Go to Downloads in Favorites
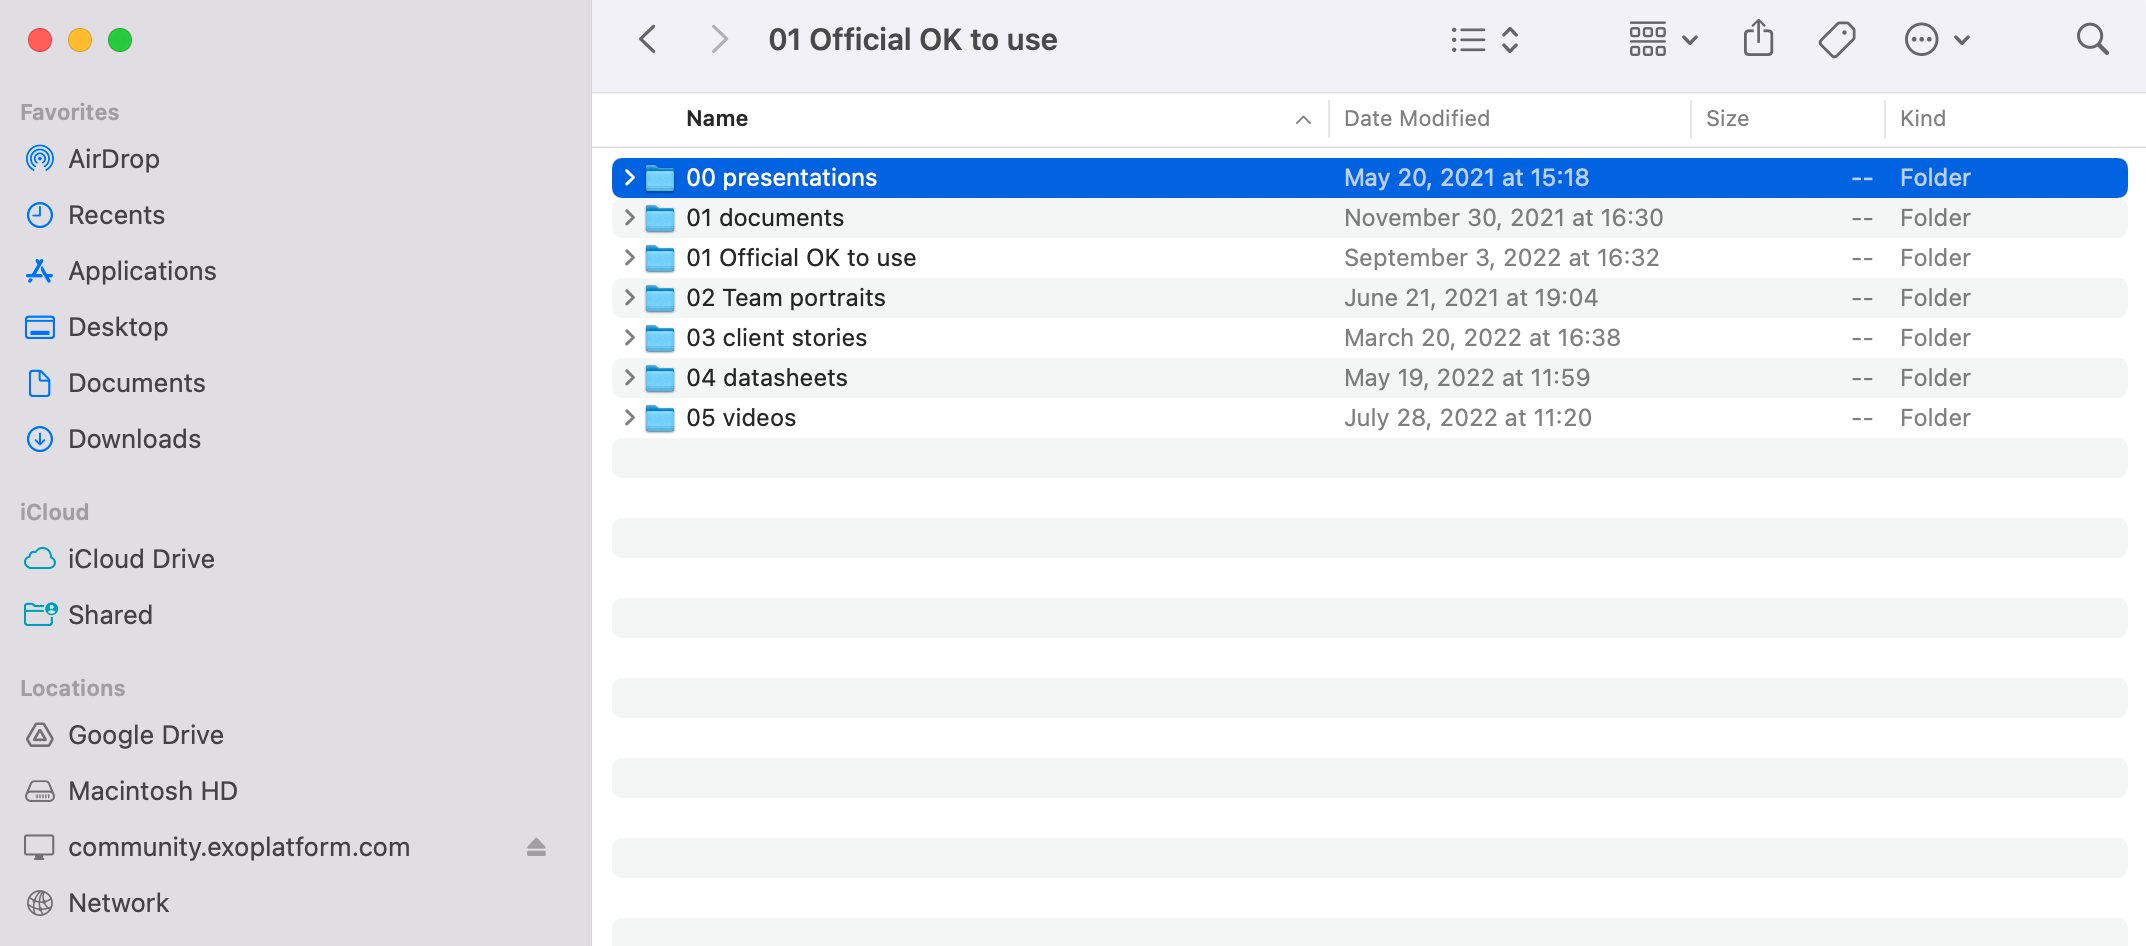The image size is (2146, 946). pyautogui.click(x=134, y=439)
